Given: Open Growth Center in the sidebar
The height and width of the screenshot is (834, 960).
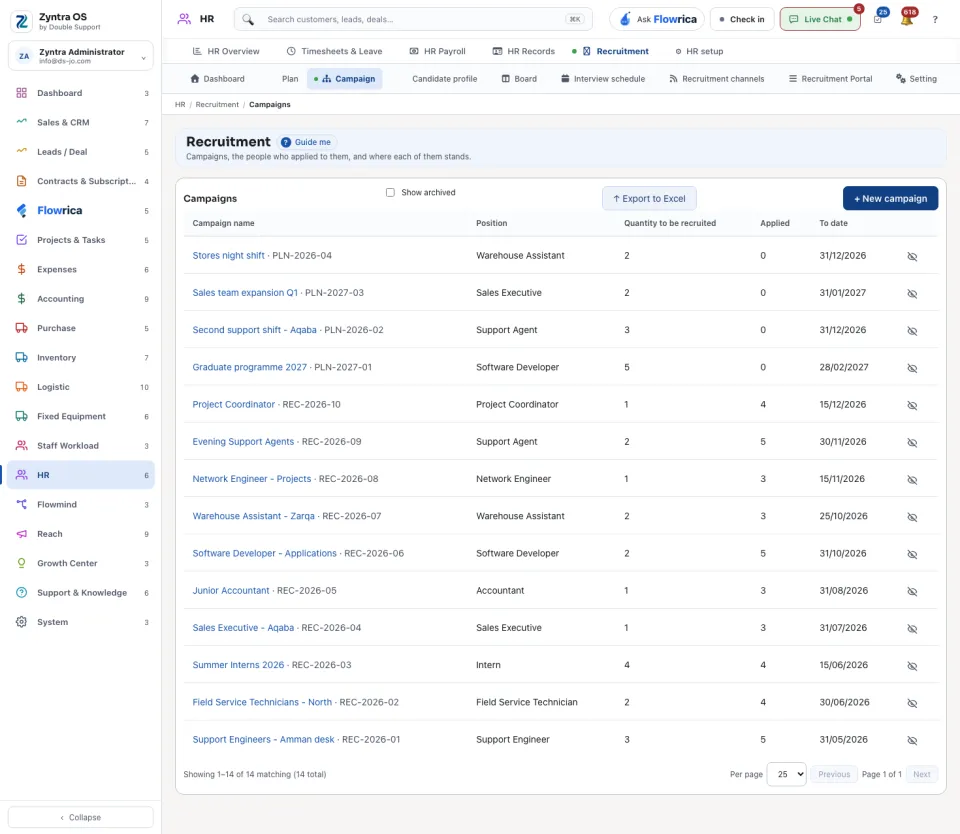Looking at the screenshot, I should pos(81,563).
